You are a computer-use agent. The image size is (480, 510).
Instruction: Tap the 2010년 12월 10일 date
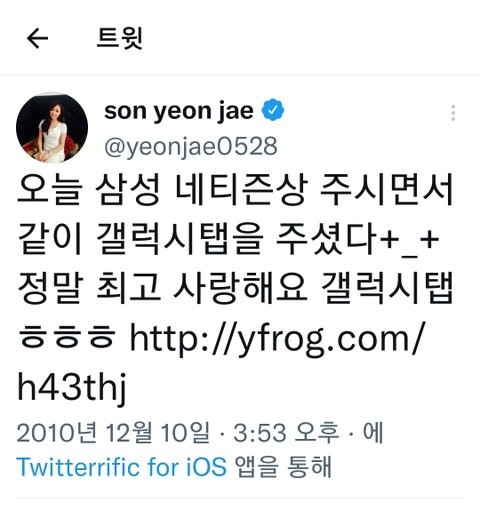(x=113, y=432)
